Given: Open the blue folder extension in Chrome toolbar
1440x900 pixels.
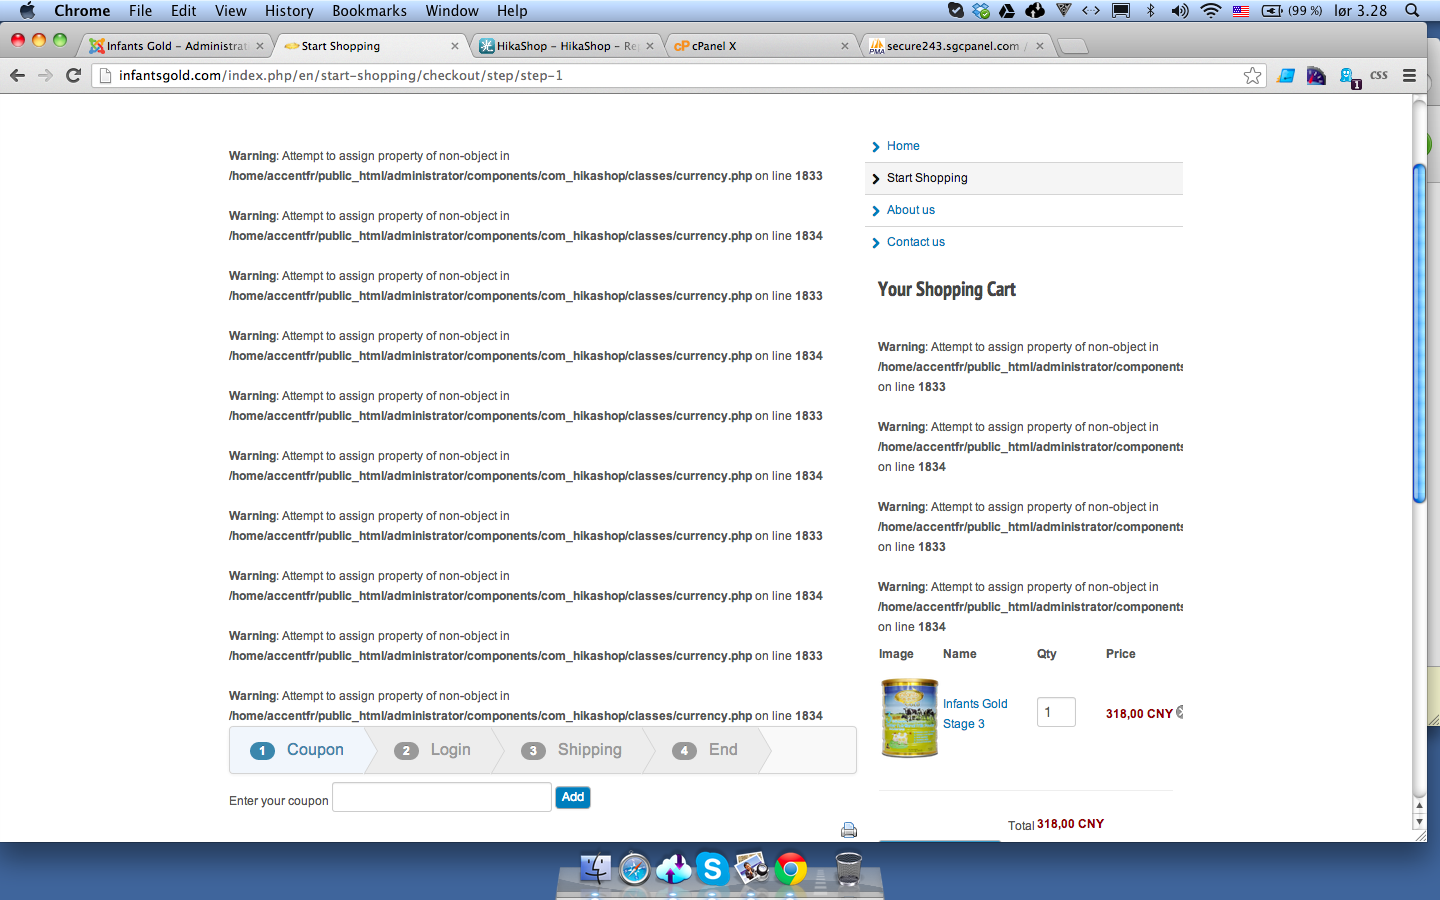Looking at the screenshot, I should point(1286,75).
